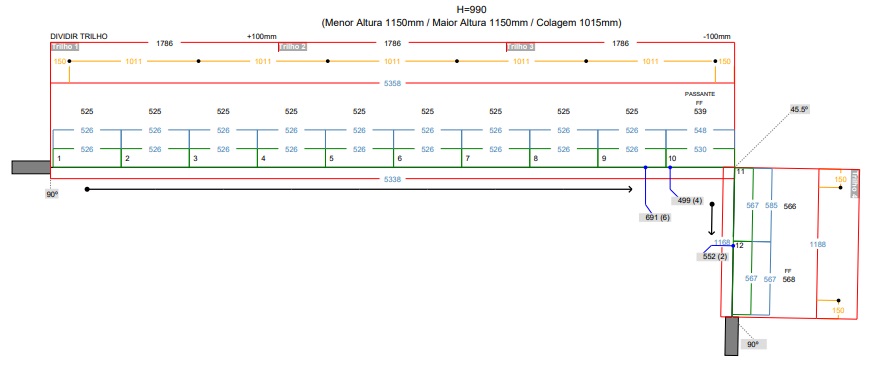
Task: Click the 691 (6) measurement callout
Action: [657, 218]
